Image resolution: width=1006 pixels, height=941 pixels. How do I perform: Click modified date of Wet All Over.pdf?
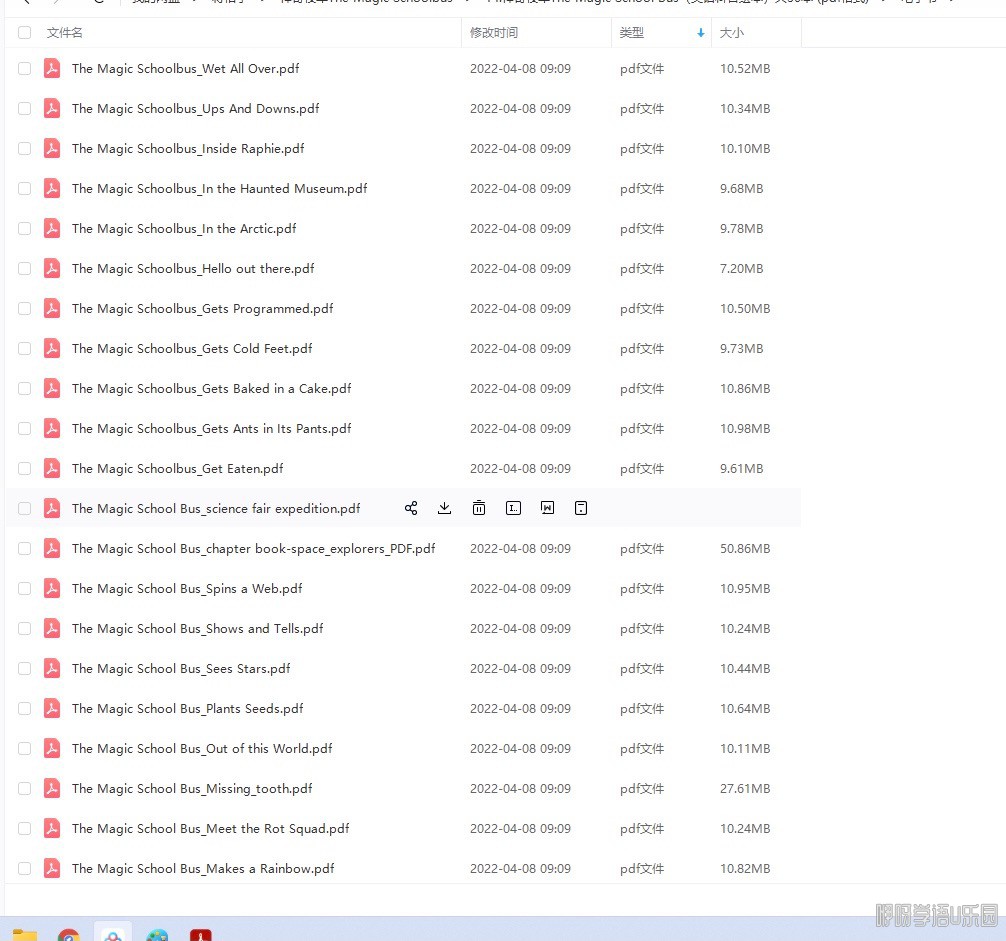tap(520, 69)
